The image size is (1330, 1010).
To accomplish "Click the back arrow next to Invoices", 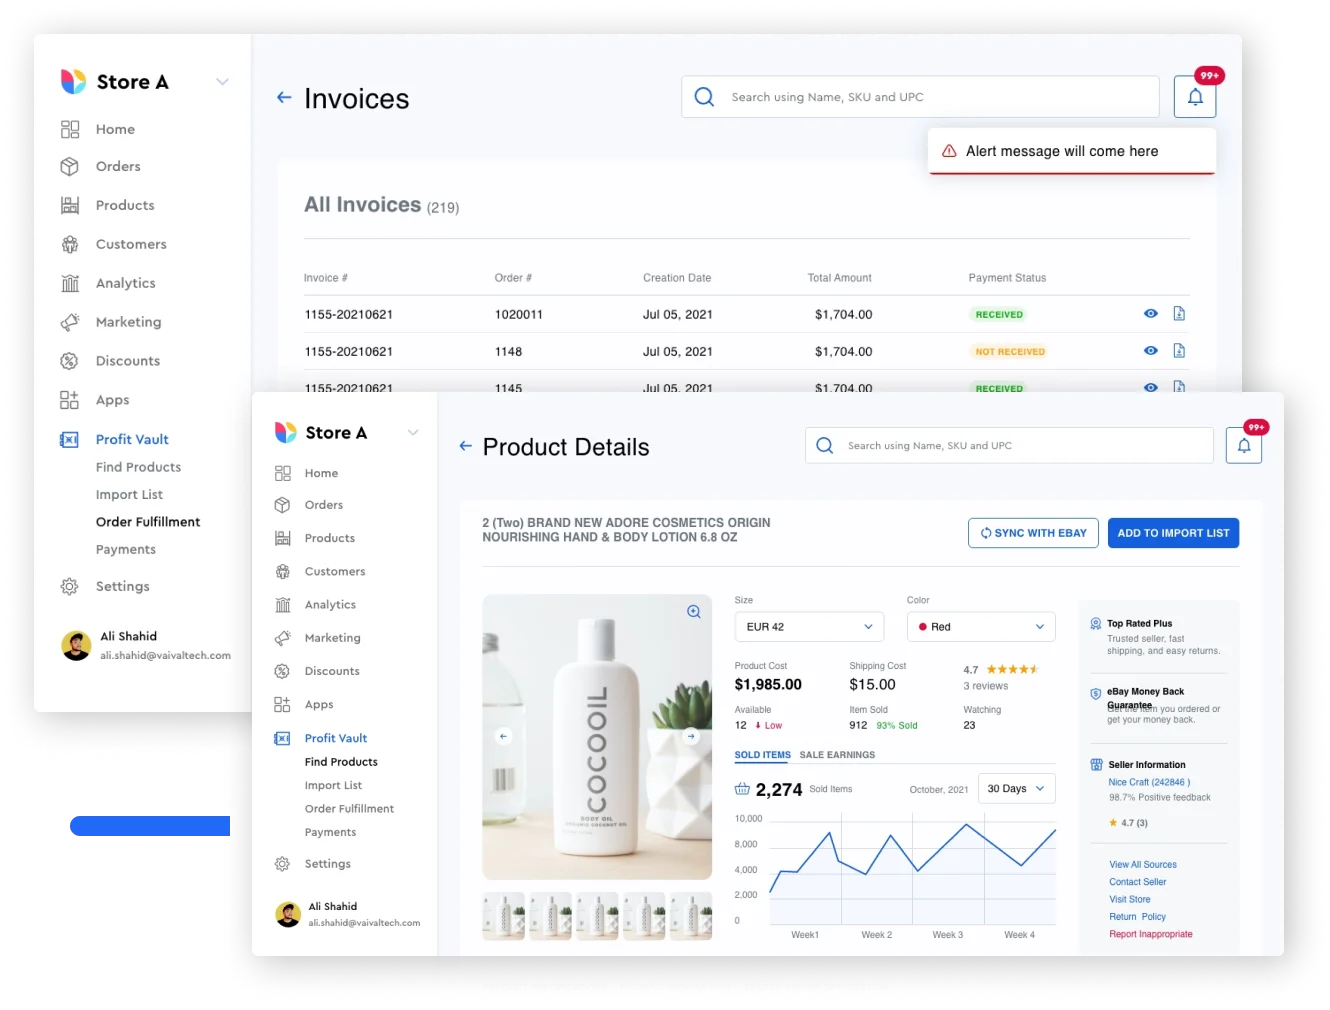I will (284, 97).
